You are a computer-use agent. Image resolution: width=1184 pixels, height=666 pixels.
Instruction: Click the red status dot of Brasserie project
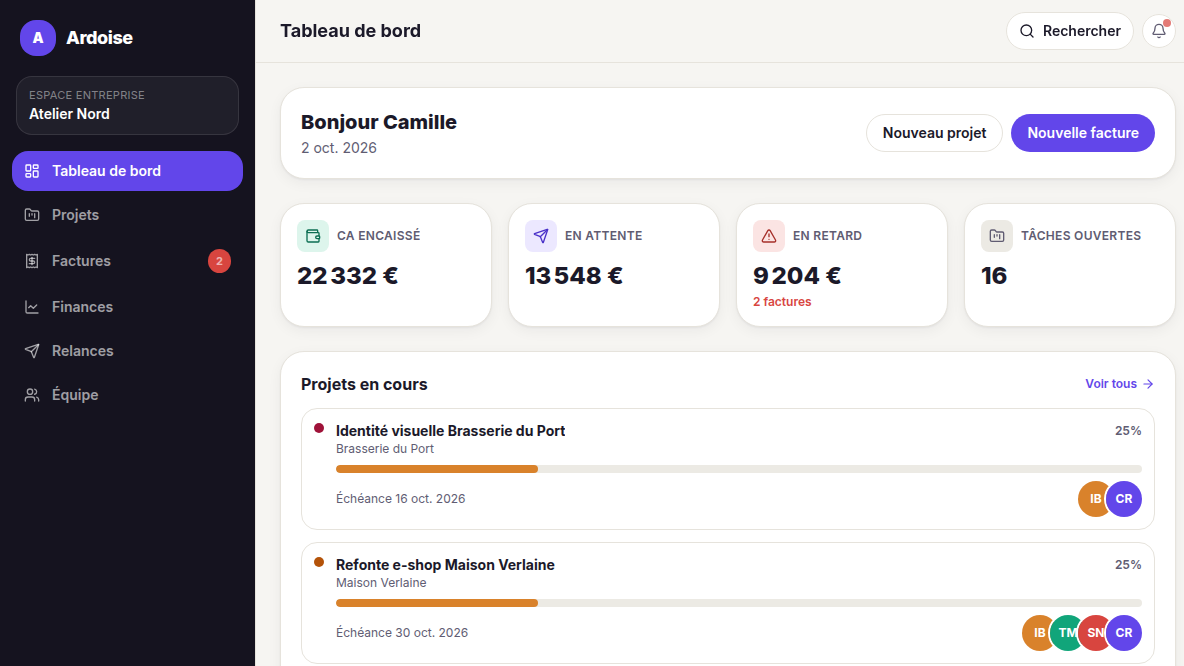(x=319, y=428)
